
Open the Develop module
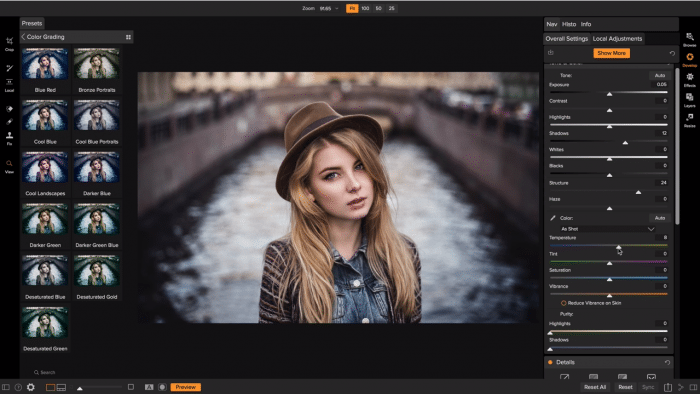point(689,60)
